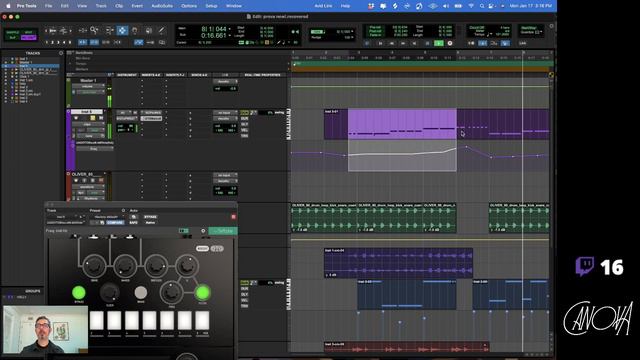The height and width of the screenshot is (360, 640).
Task: Open the Setup menu
Action: coord(211,6)
